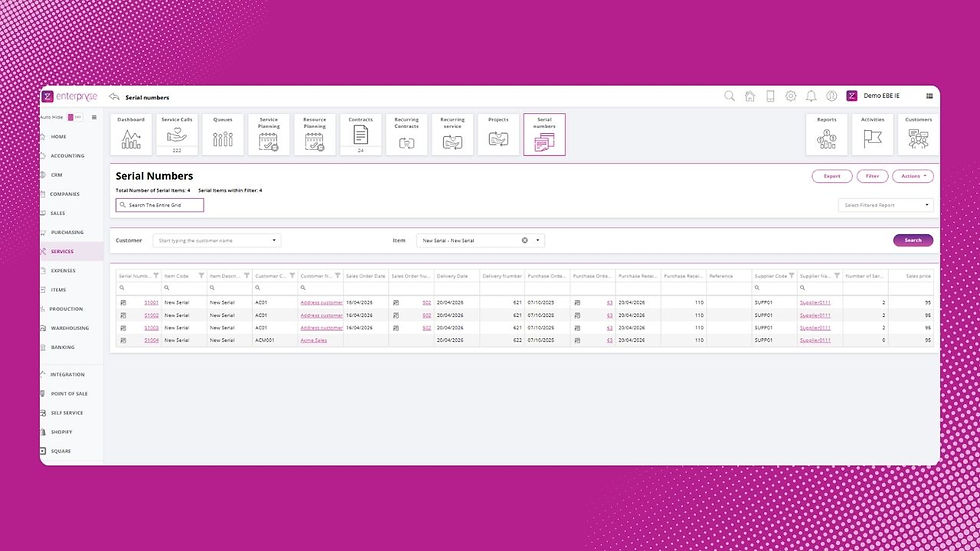The height and width of the screenshot is (551, 980).
Task: Click the Supplier Name column search box
Action: (x=819, y=288)
